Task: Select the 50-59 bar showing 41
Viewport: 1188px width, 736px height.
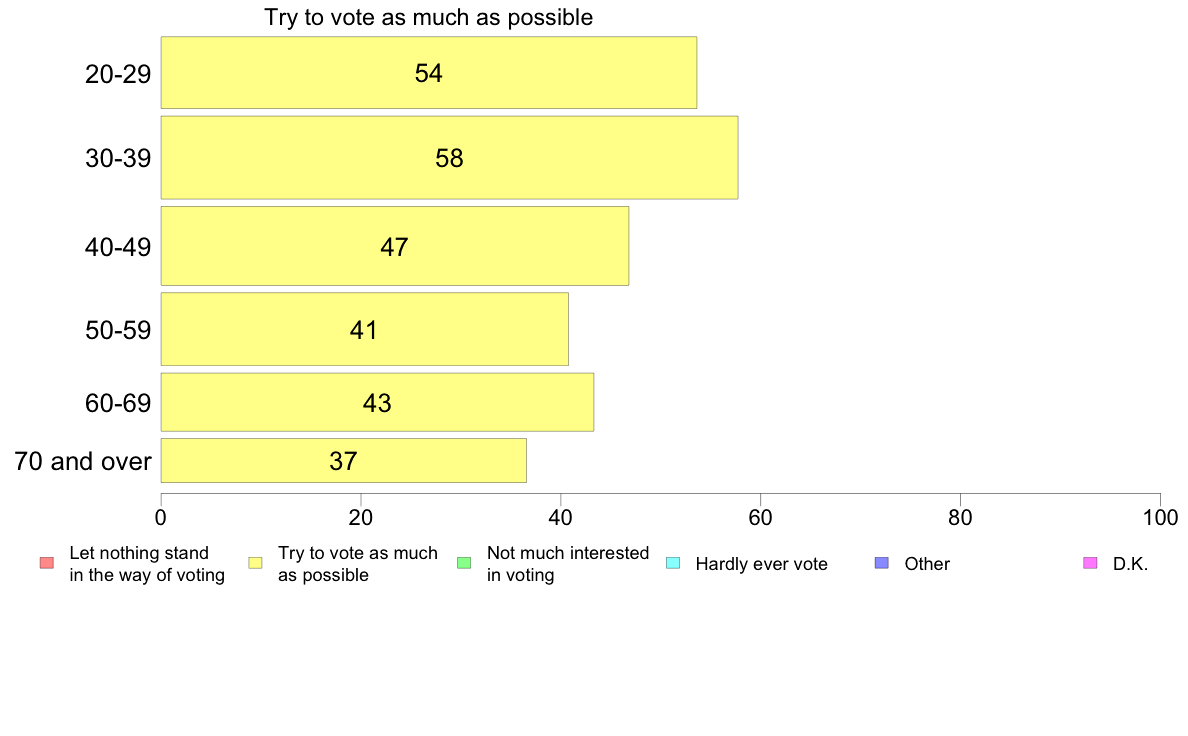Action: pyautogui.click(x=364, y=329)
